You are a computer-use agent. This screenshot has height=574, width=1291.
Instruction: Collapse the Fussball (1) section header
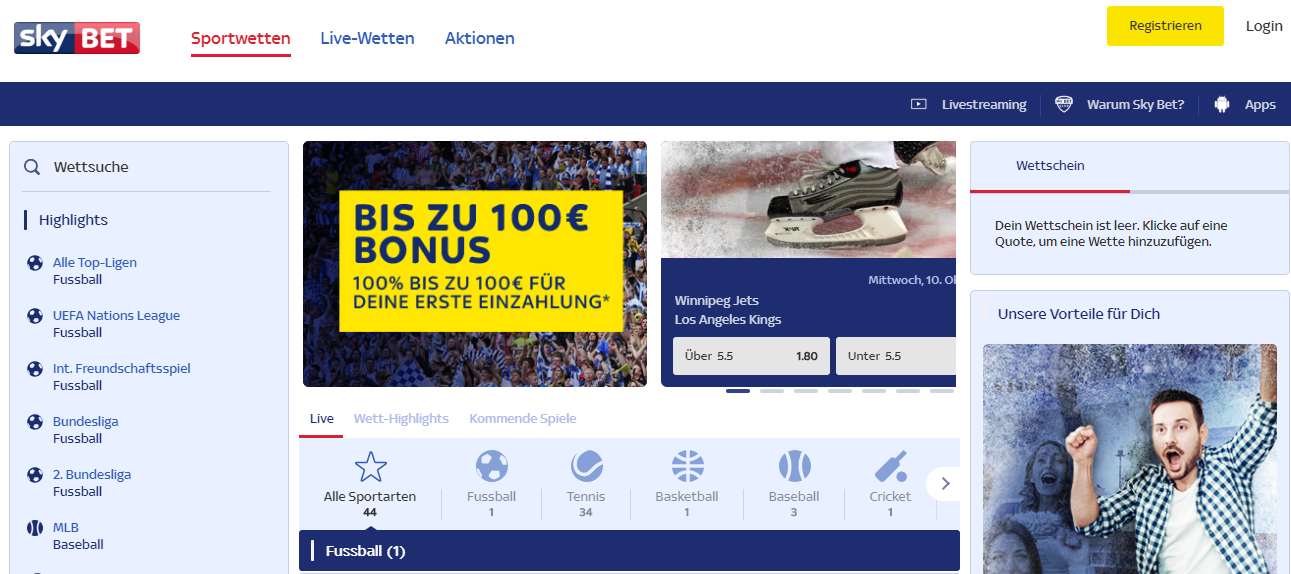point(629,551)
